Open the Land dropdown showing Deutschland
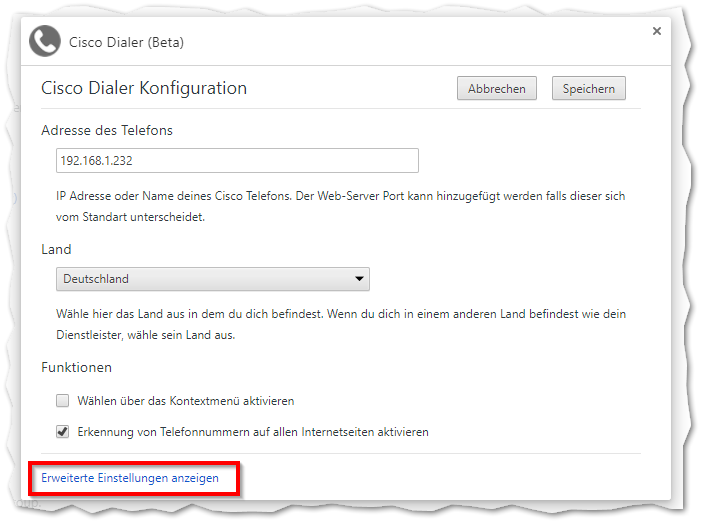This screenshot has width=701, height=523. tap(212, 279)
